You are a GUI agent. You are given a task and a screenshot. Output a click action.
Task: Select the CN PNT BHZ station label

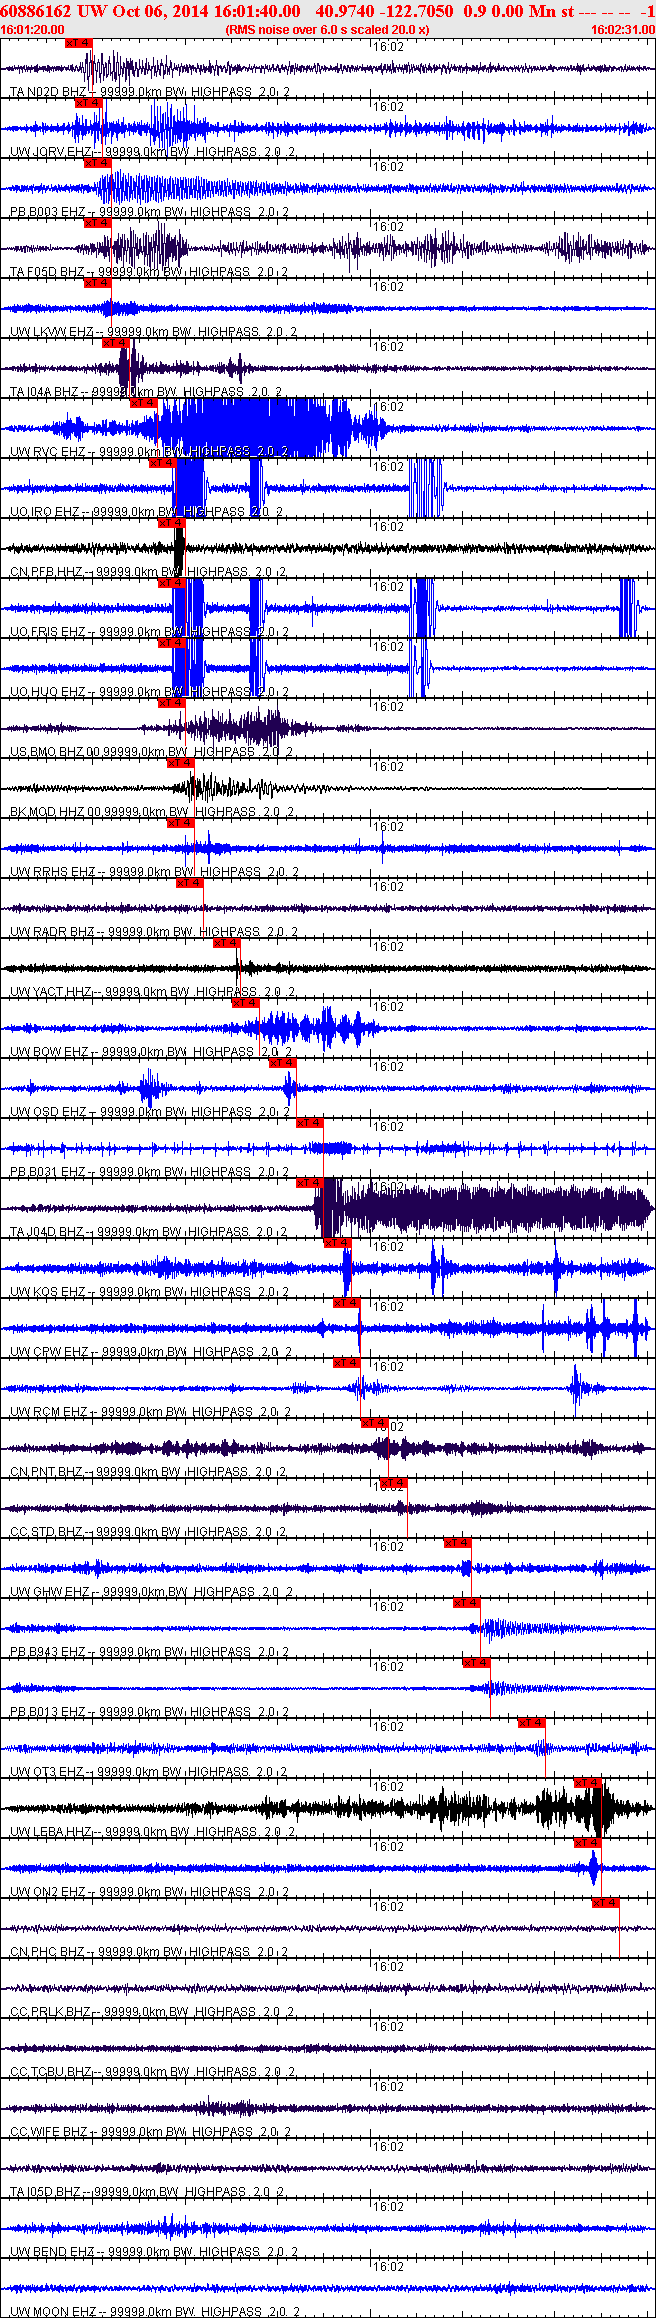pyautogui.click(x=148, y=1472)
